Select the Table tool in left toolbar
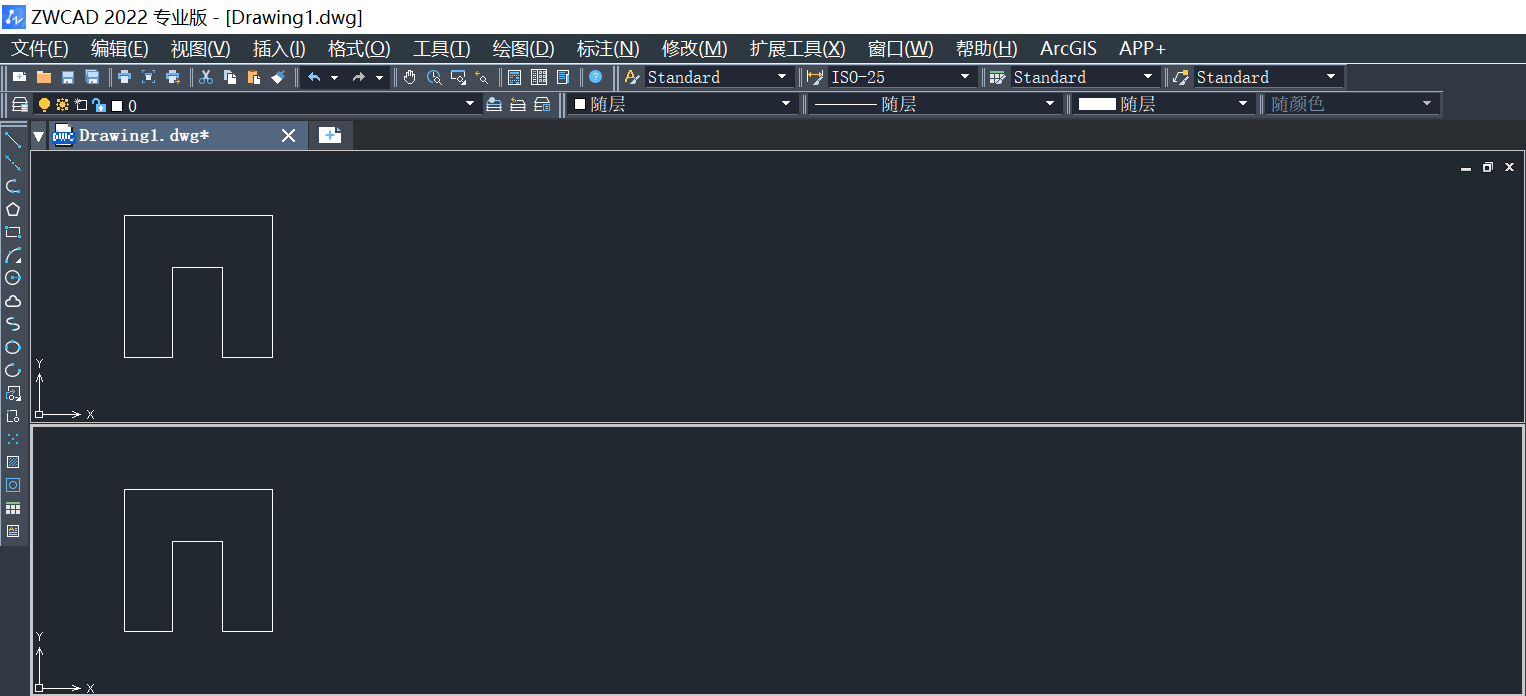 [13, 508]
